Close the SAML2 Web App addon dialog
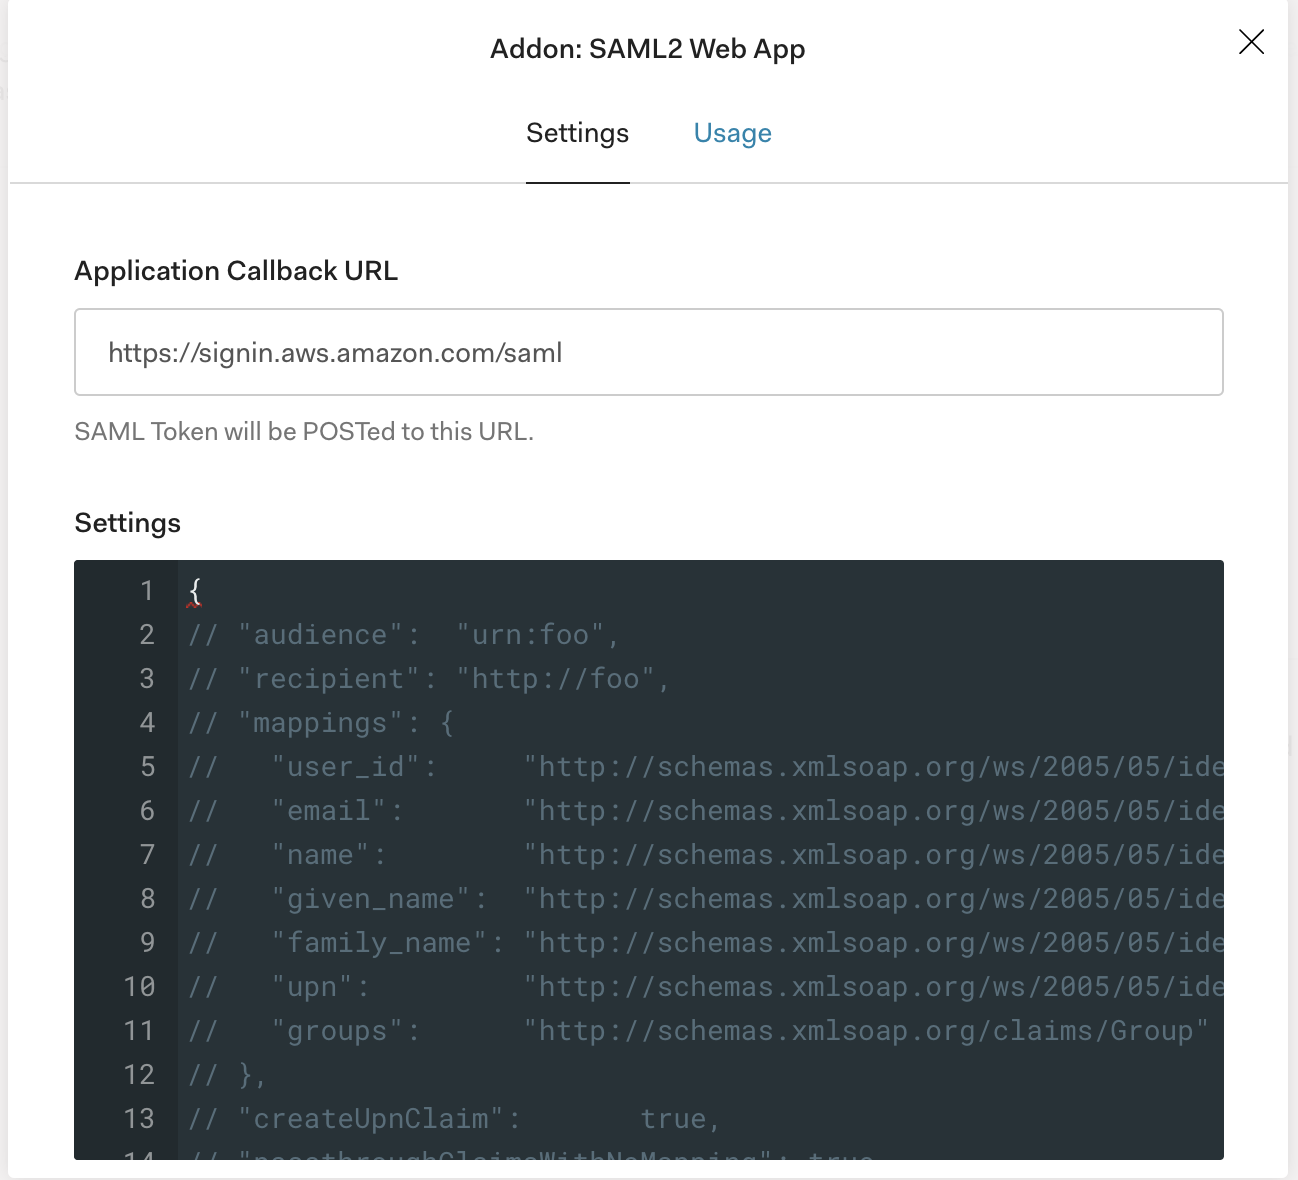Viewport: 1298px width, 1180px height. pyautogui.click(x=1251, y=42)
